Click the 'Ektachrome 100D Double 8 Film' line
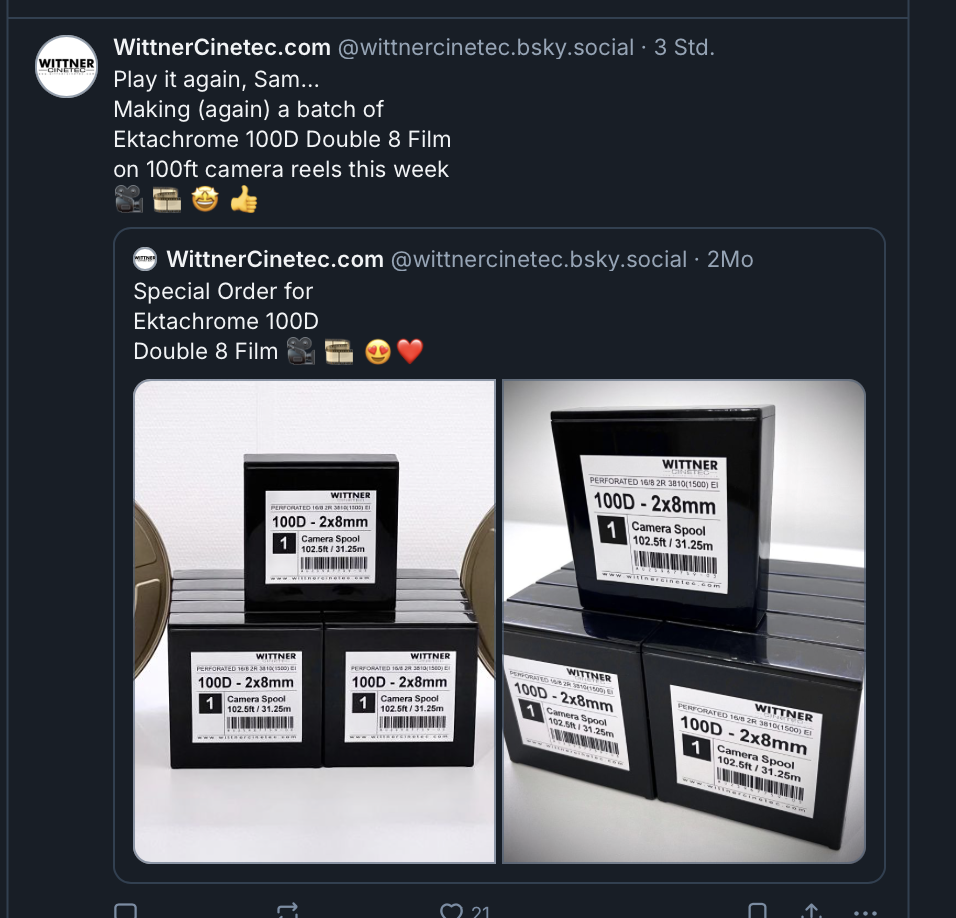This screenshot has height=918, width=956. [282, 139]
